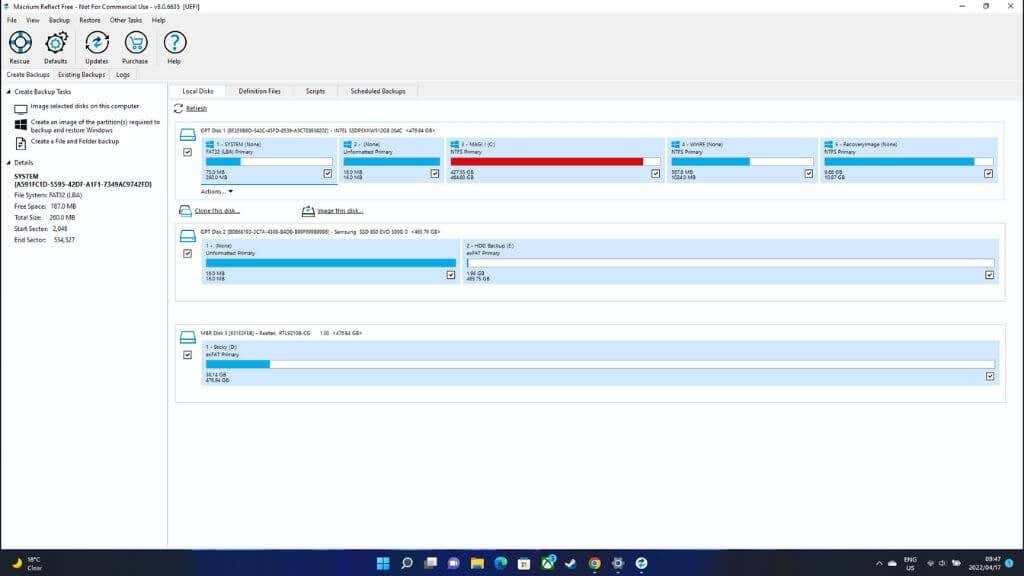Click the File and Folder backup document icon
Image resolution: width=1024 pixels, height=576 pixels.
[21, 143]
